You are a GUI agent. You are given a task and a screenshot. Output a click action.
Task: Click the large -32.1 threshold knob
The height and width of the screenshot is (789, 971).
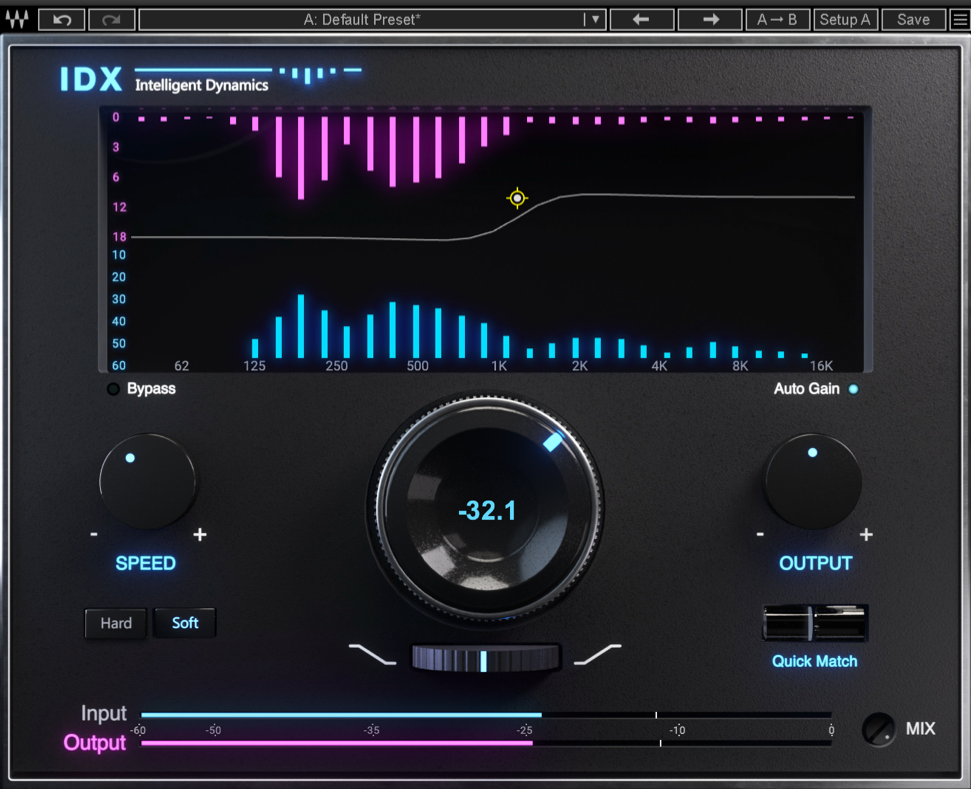[486, 510]
